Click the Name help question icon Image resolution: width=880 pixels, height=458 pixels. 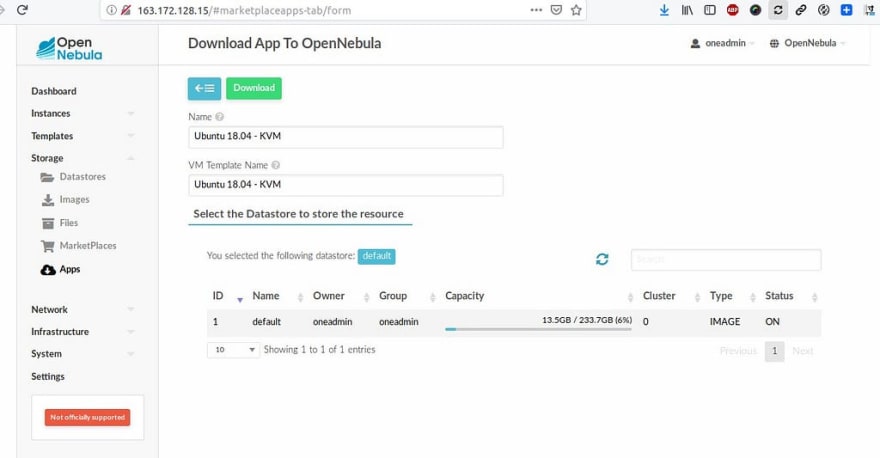(x=219, y=117)
